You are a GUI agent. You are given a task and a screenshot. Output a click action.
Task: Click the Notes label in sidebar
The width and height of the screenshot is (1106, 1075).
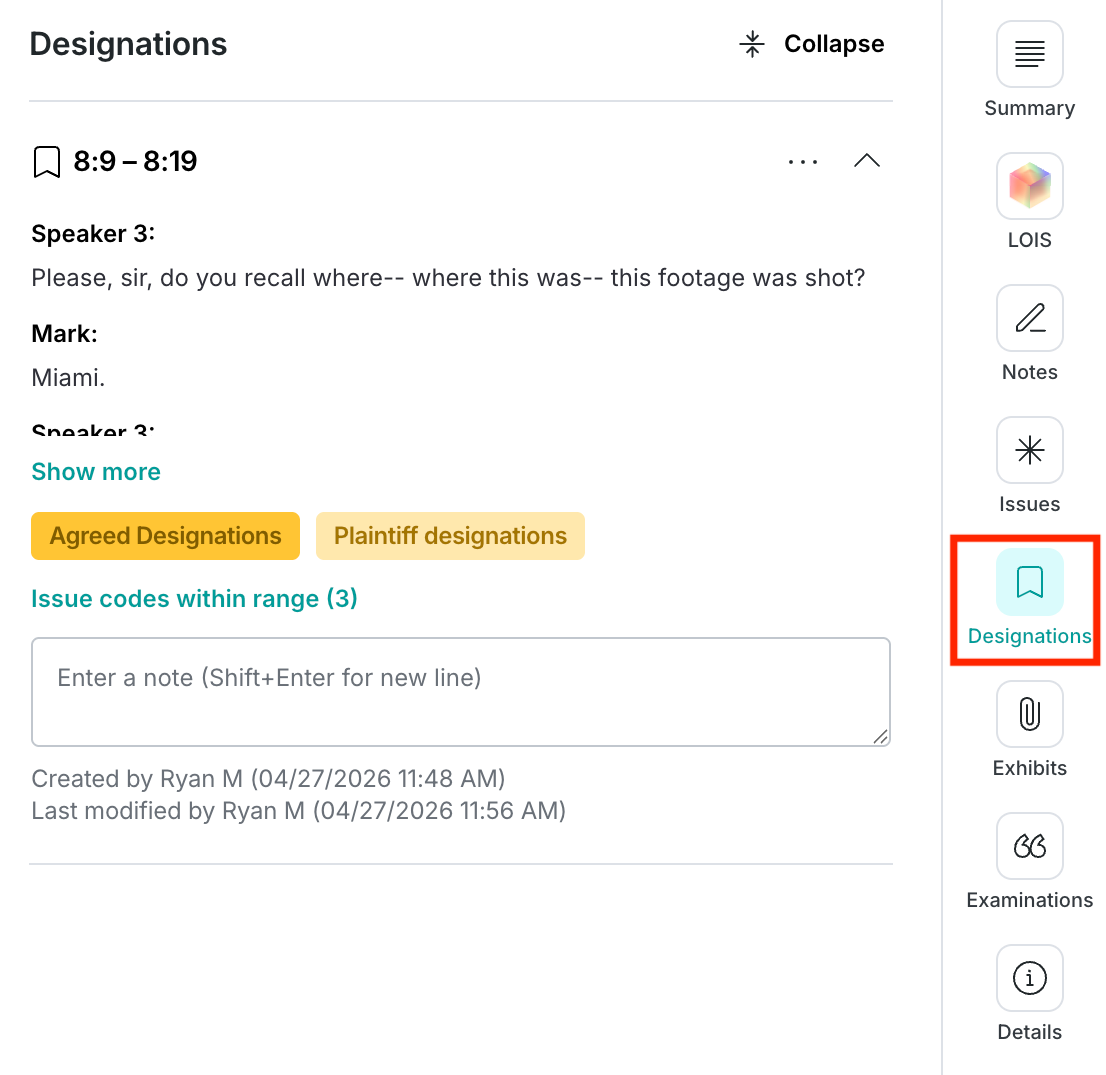(1029, 372)
